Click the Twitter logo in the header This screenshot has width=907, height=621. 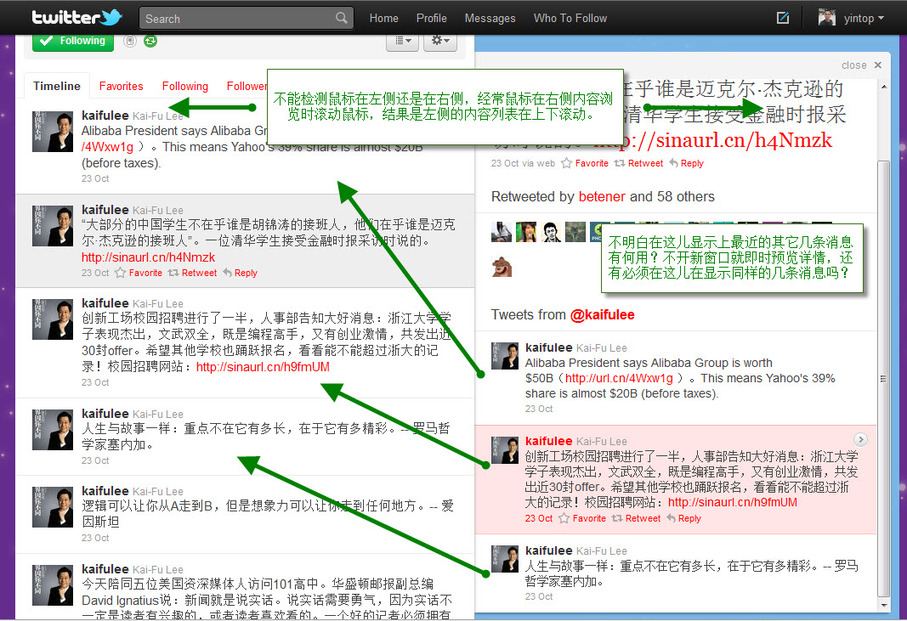click(76, 17)
